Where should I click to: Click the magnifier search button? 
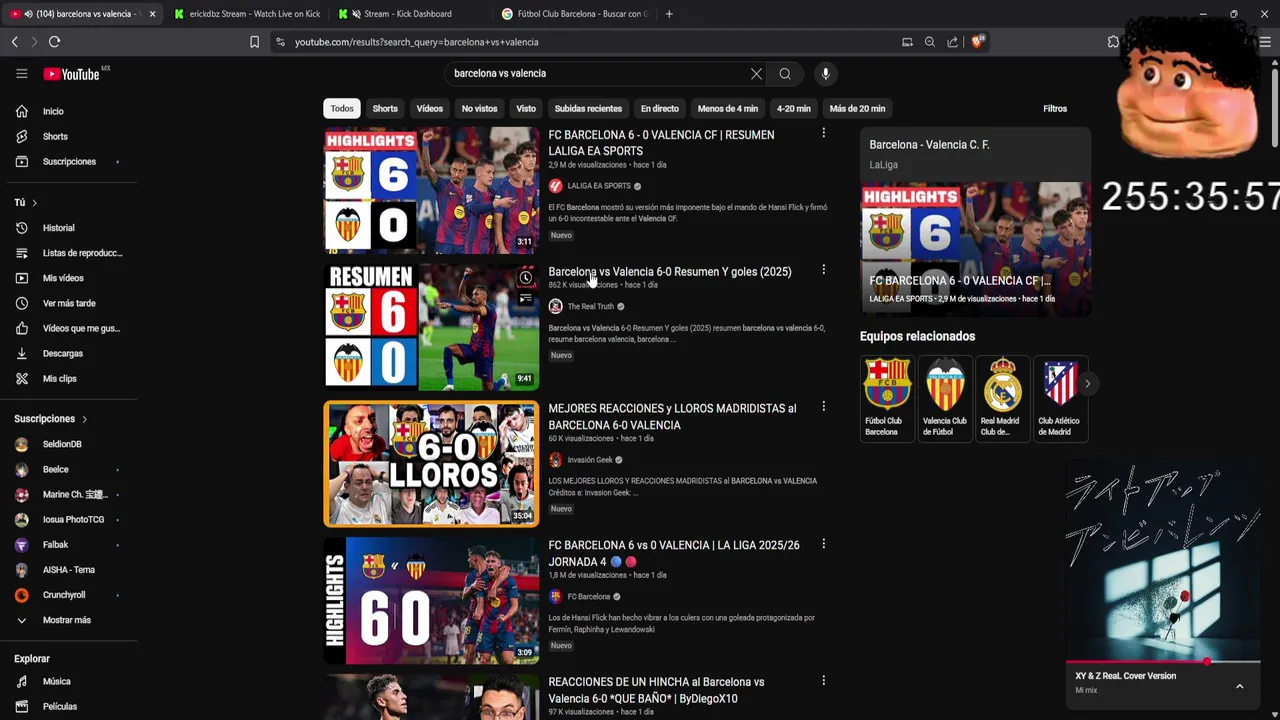pyautogui.click(x=785, y=73)
